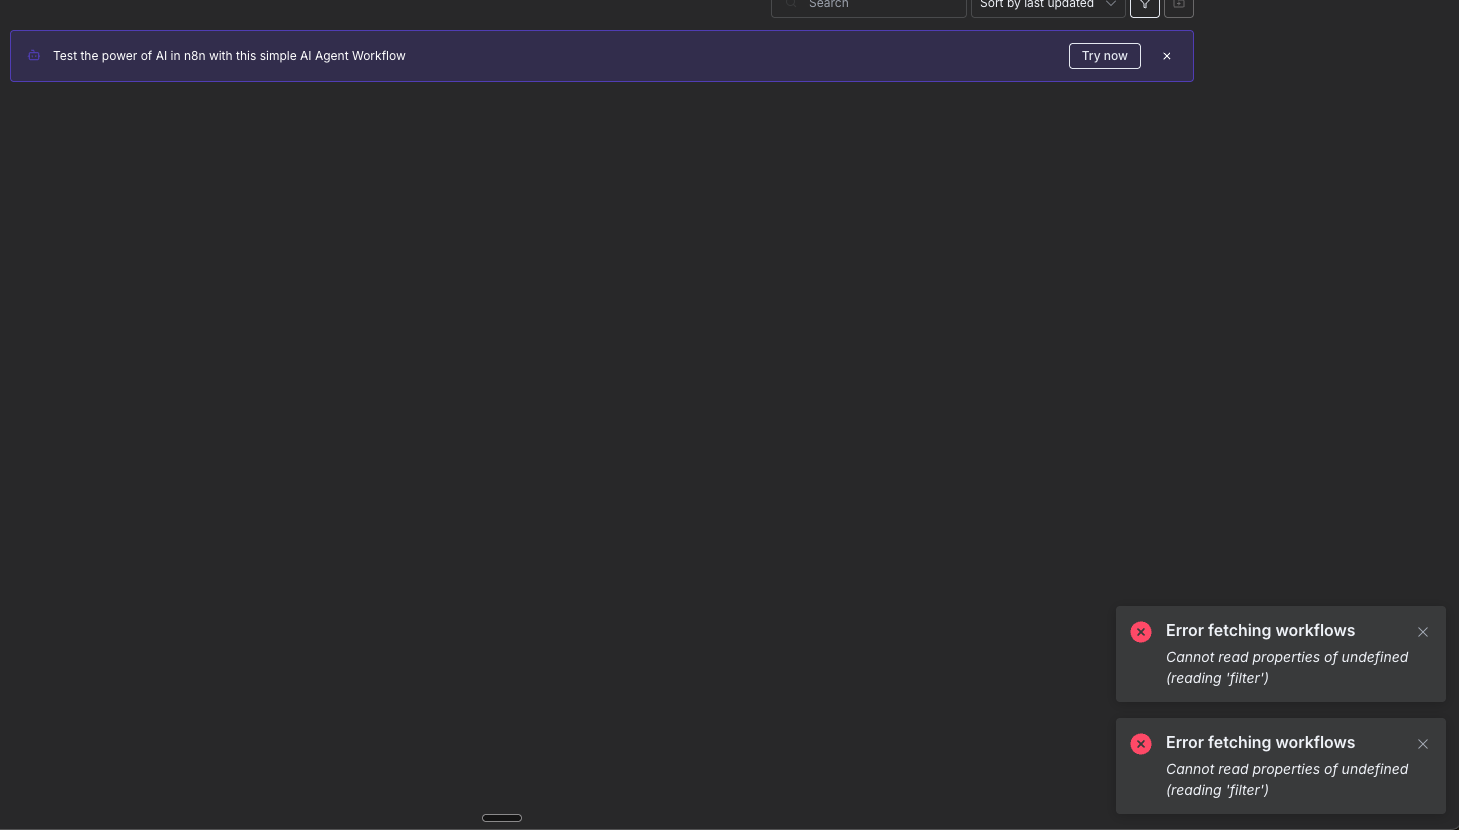Click the "Error fetching workflows" heading on top toast

point(1260,630)
